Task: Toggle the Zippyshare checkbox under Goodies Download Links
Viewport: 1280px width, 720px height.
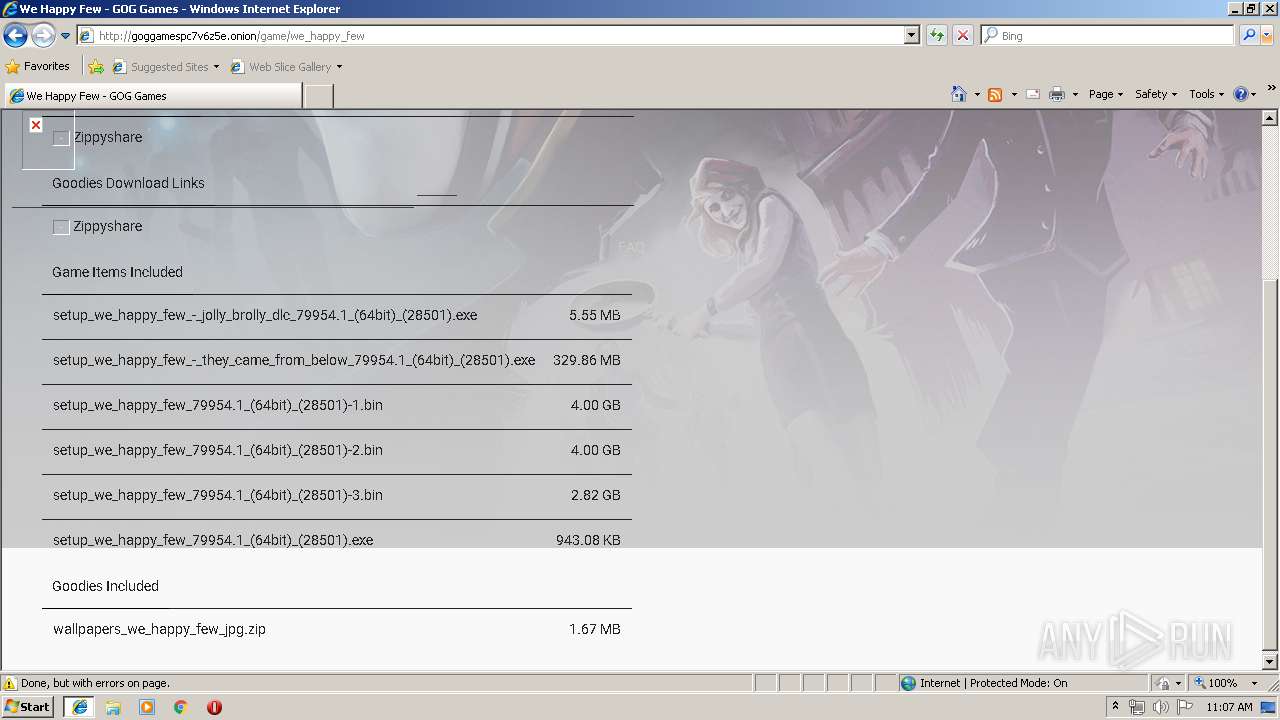Action: click(61, 227)
